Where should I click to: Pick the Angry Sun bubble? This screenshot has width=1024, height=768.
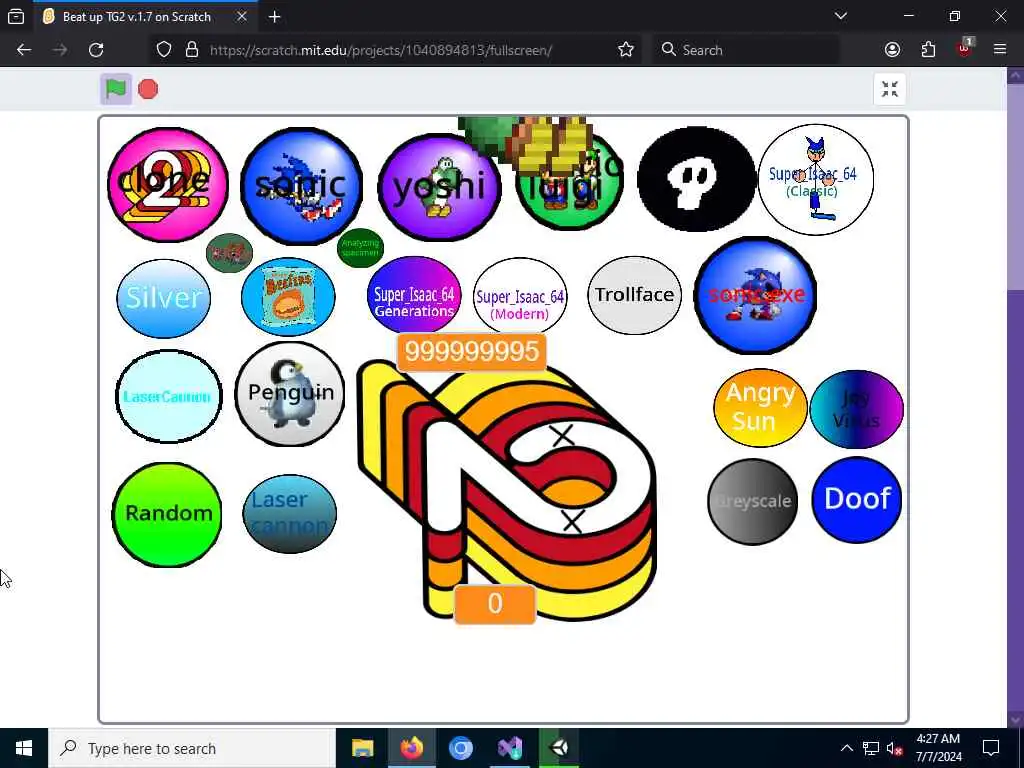point(760,408)
